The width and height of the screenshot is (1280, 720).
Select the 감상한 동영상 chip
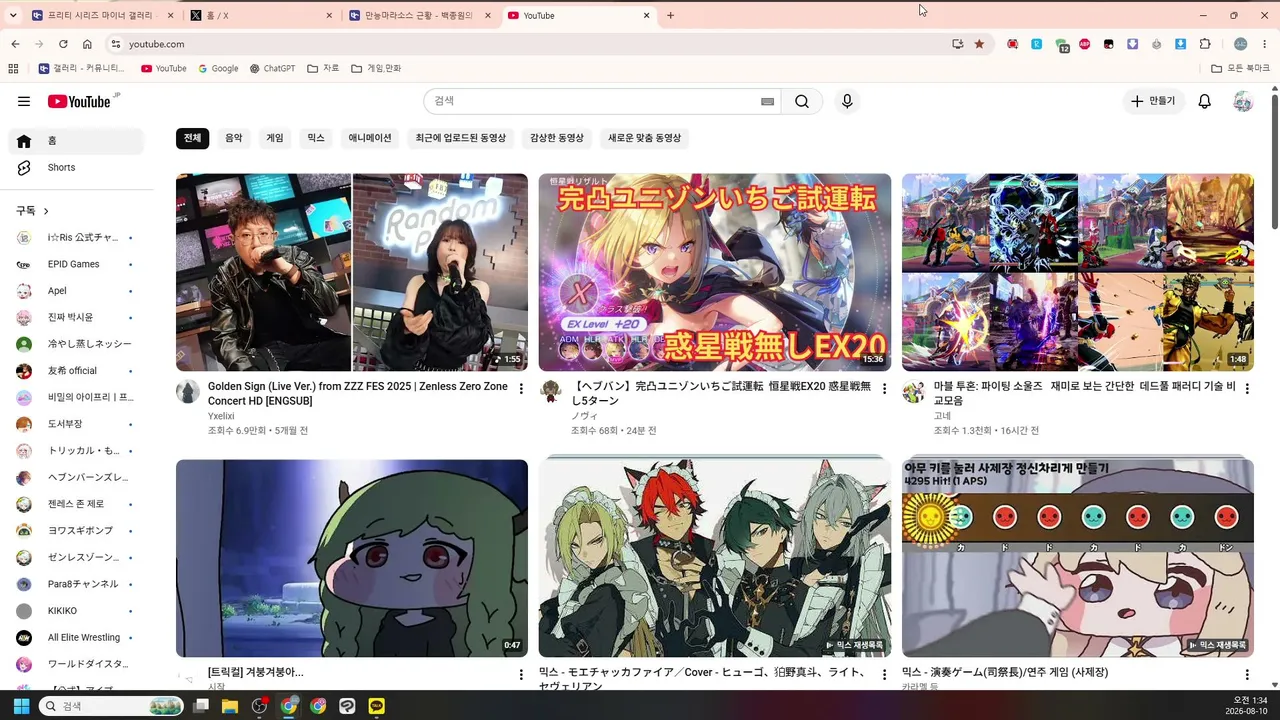click(557, 138)
